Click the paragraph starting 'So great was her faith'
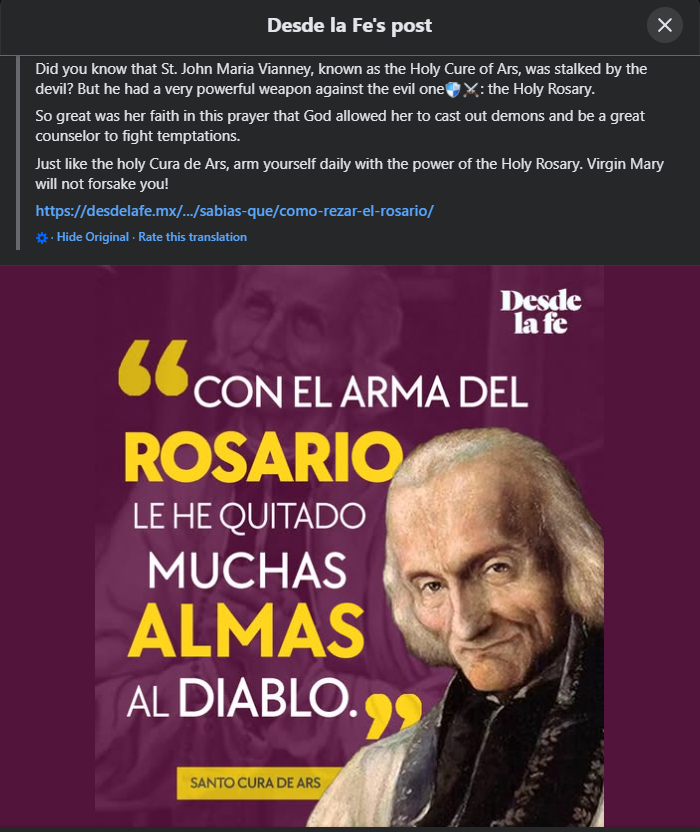 coord(340,126)
